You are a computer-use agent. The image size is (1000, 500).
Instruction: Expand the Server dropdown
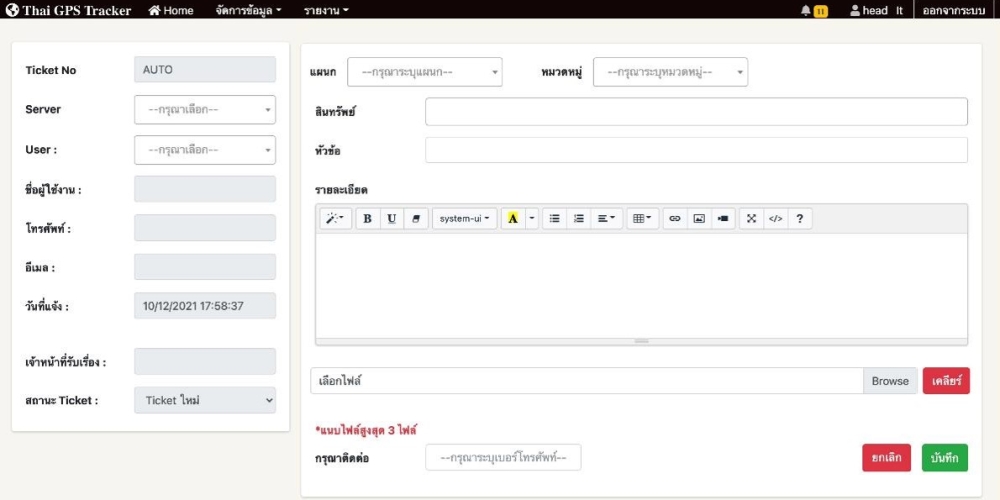click(205, 110)
